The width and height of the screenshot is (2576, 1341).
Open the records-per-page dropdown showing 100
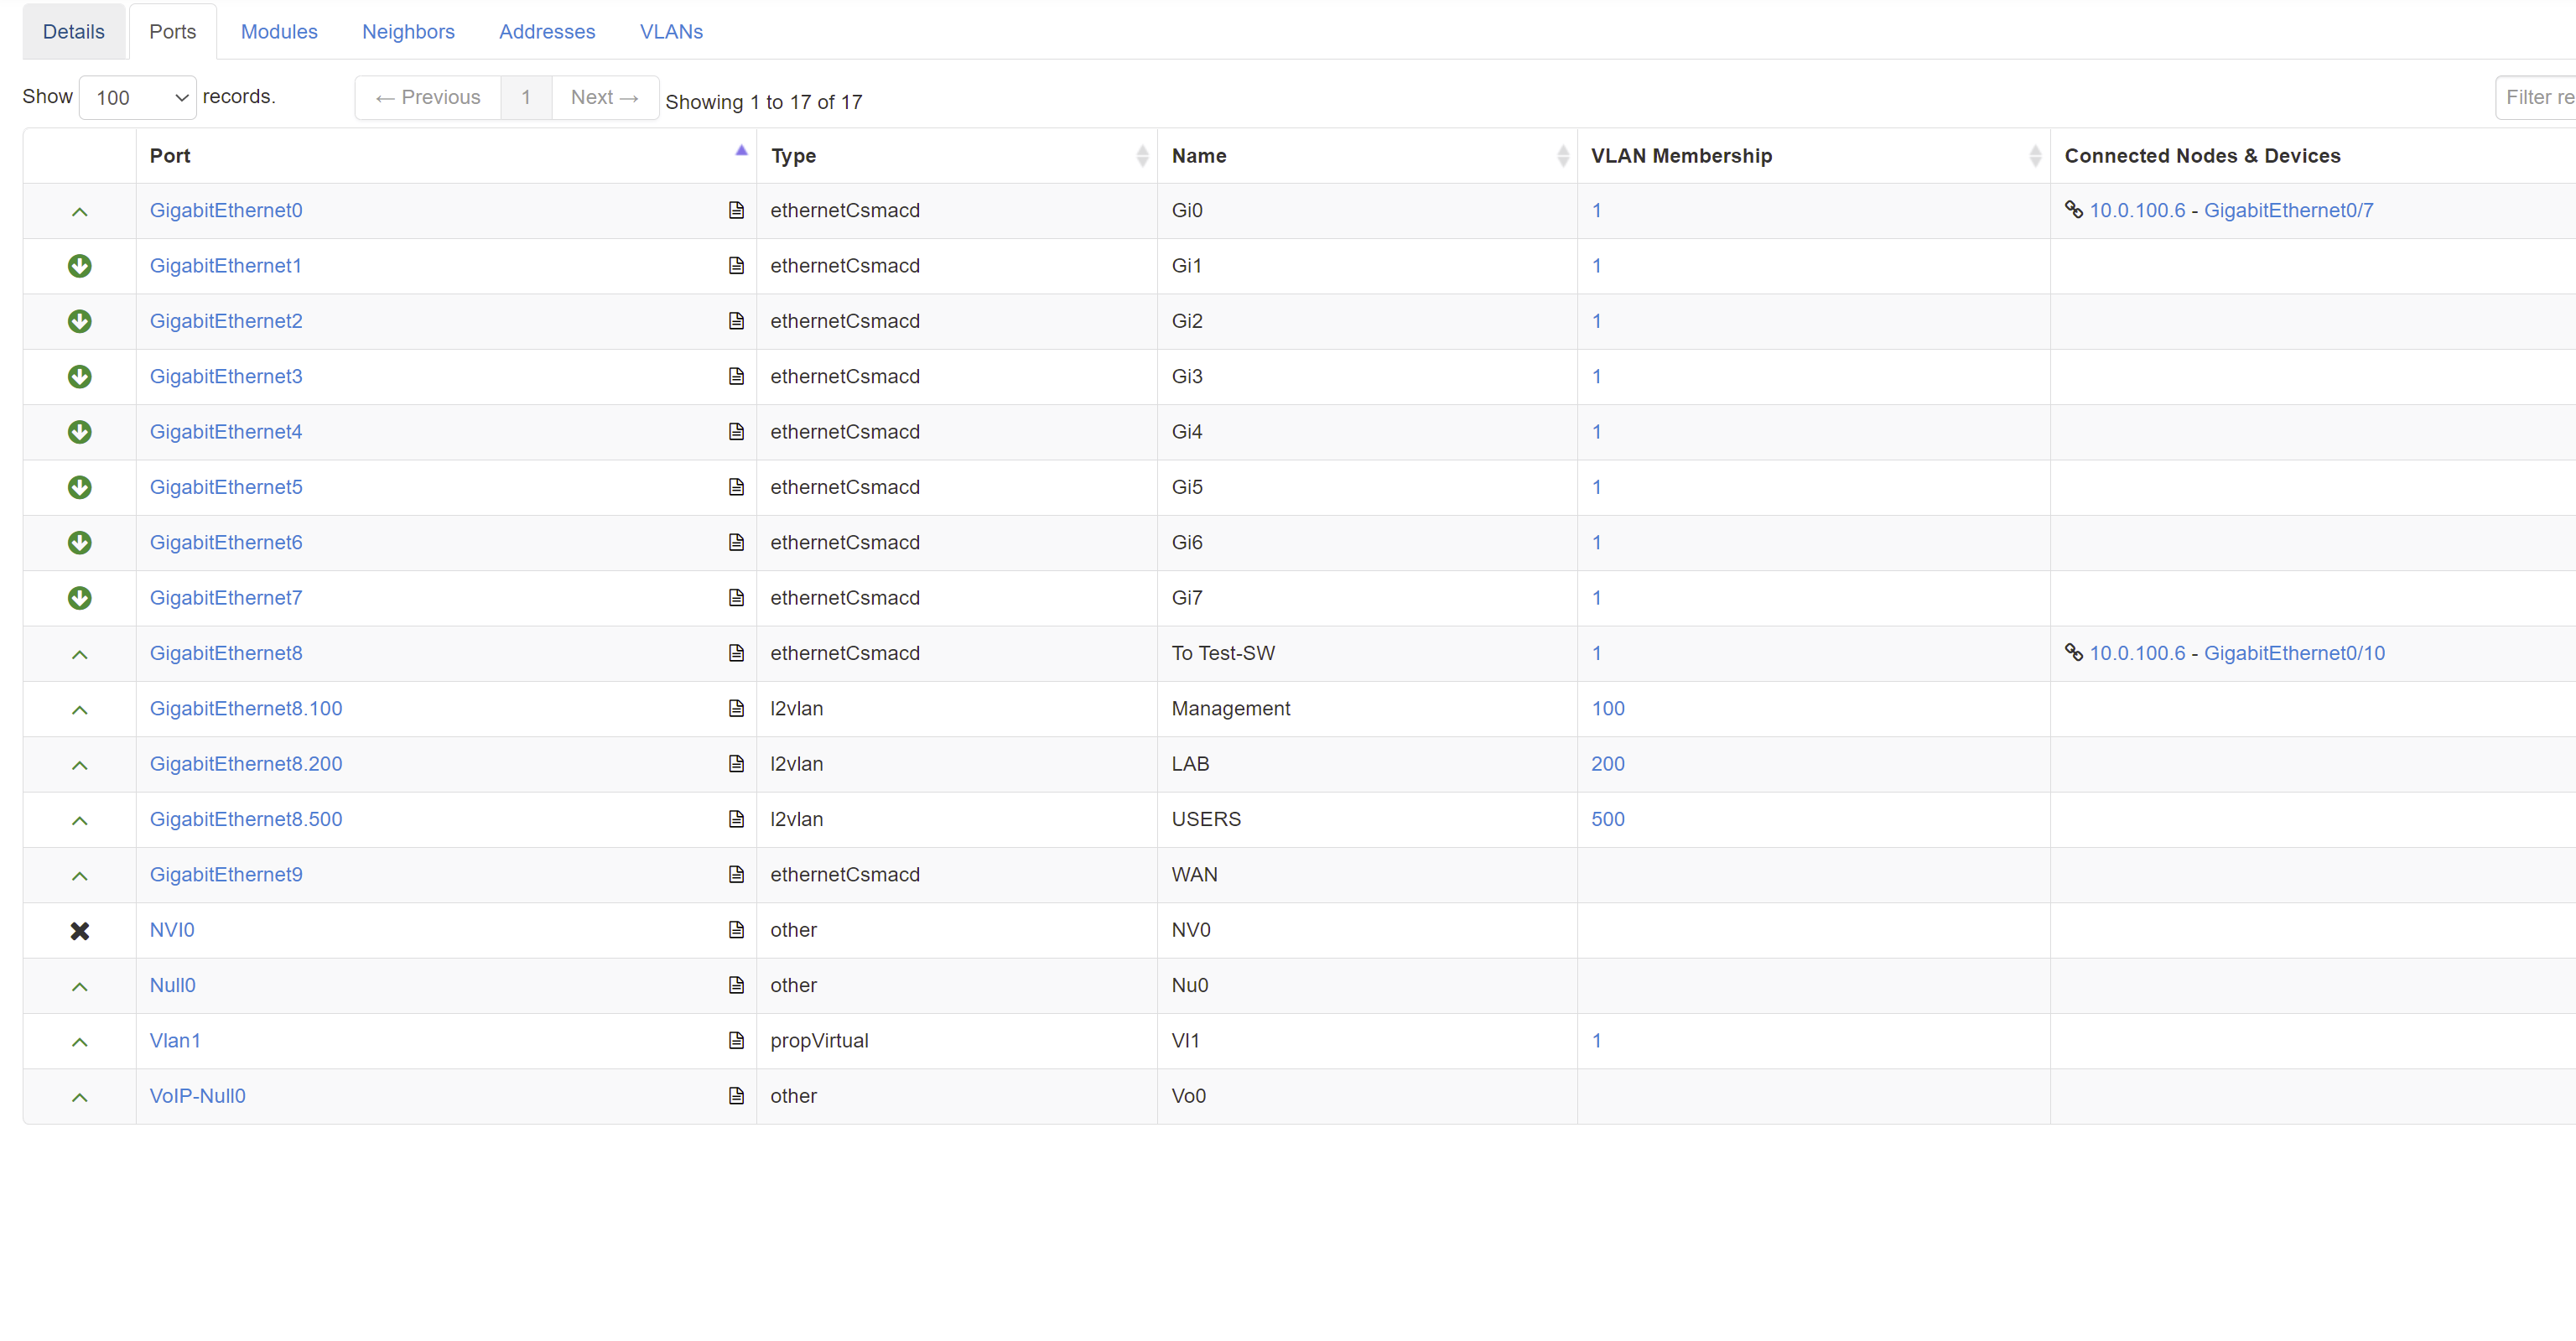137,97
